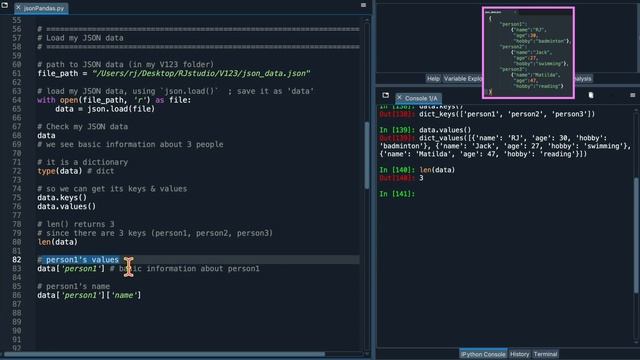Switch to the Variable Explorer tab
This screenshot has height=360, width=640.
463,78
